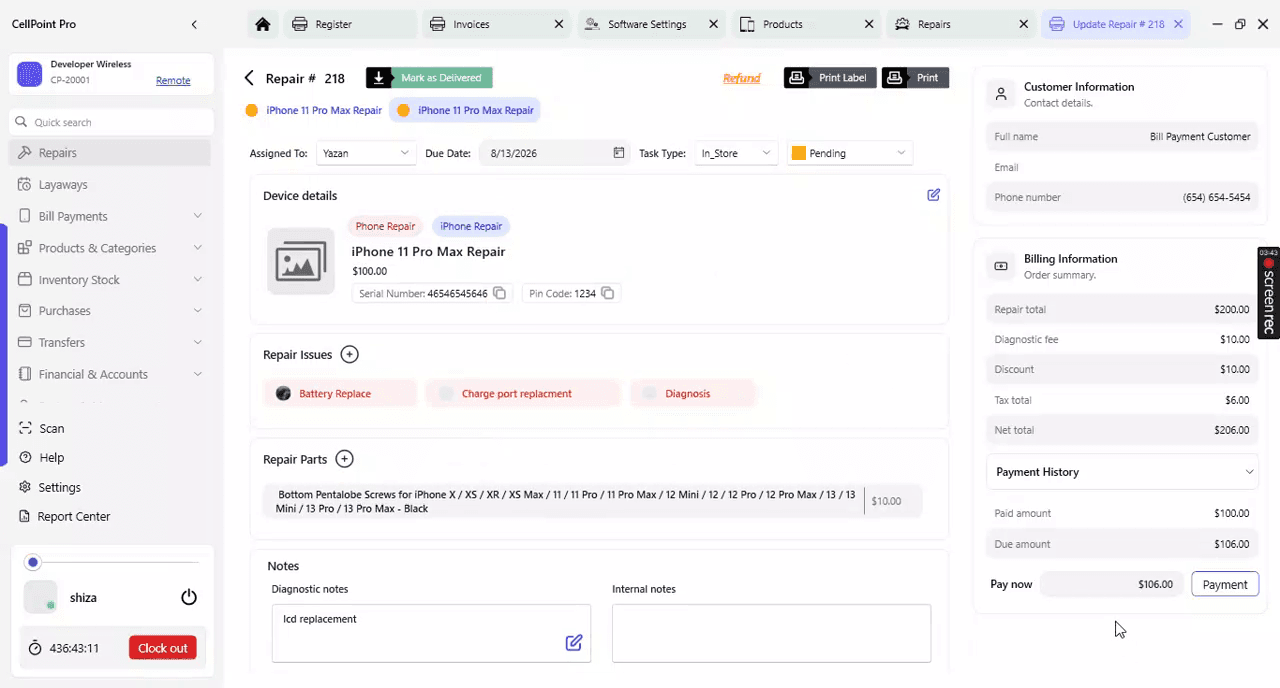Select the highlighted iPhone 11 Pro Max Repair tab
Screen dimensions: 1280x688
[465, 110]
